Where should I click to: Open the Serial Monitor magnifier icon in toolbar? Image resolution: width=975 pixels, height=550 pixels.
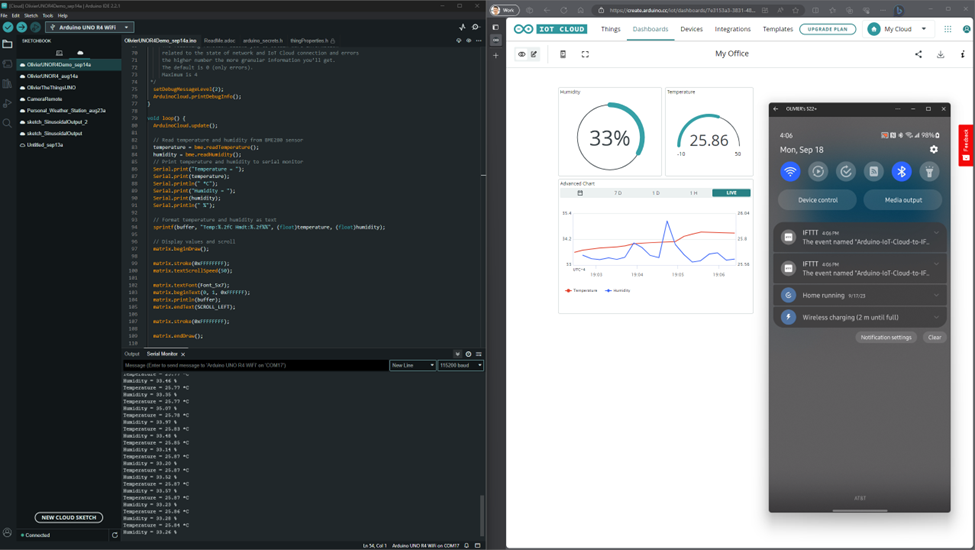476,27
